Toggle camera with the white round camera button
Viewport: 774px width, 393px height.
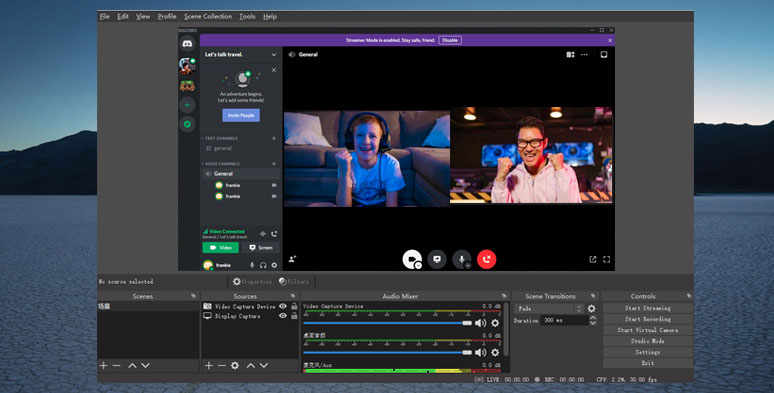(x=412, y=259)
